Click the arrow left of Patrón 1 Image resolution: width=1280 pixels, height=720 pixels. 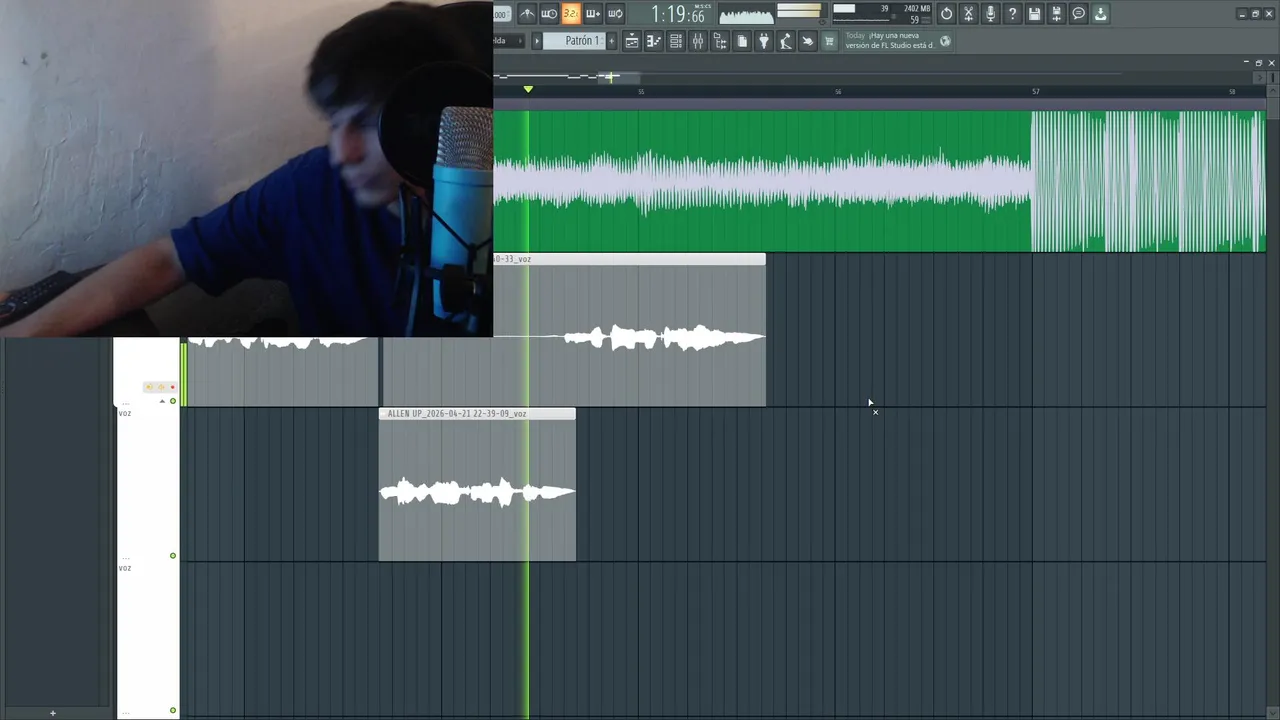536,41
